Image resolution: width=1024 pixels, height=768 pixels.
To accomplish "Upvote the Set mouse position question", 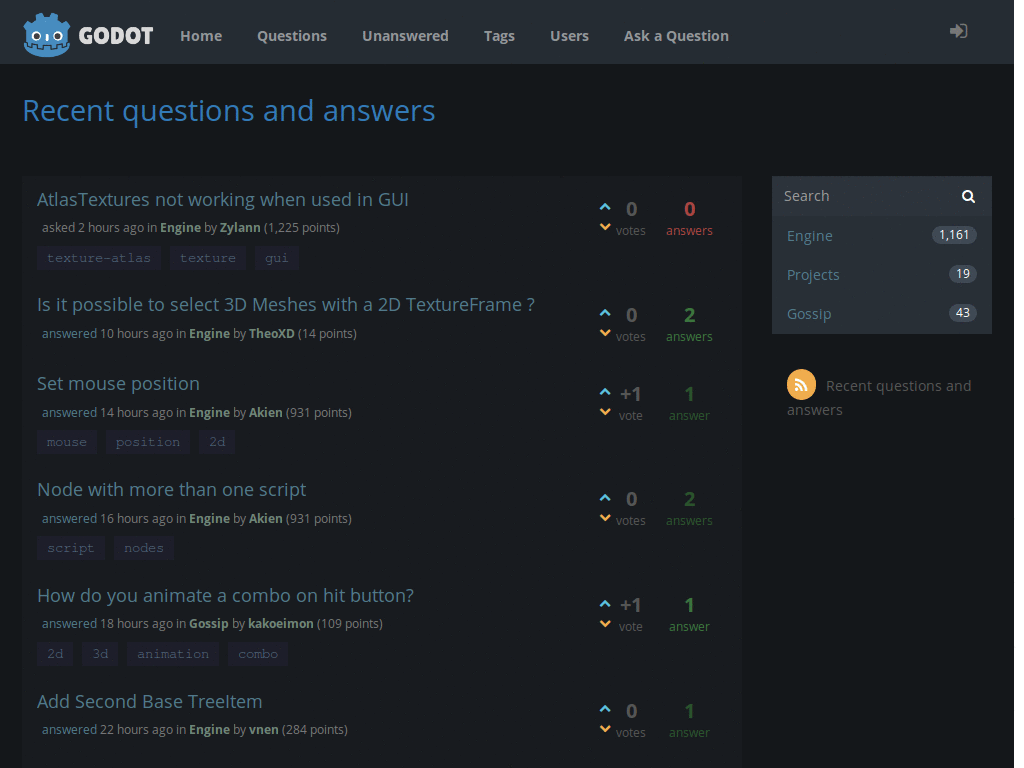I will click(x=605, y=392).
